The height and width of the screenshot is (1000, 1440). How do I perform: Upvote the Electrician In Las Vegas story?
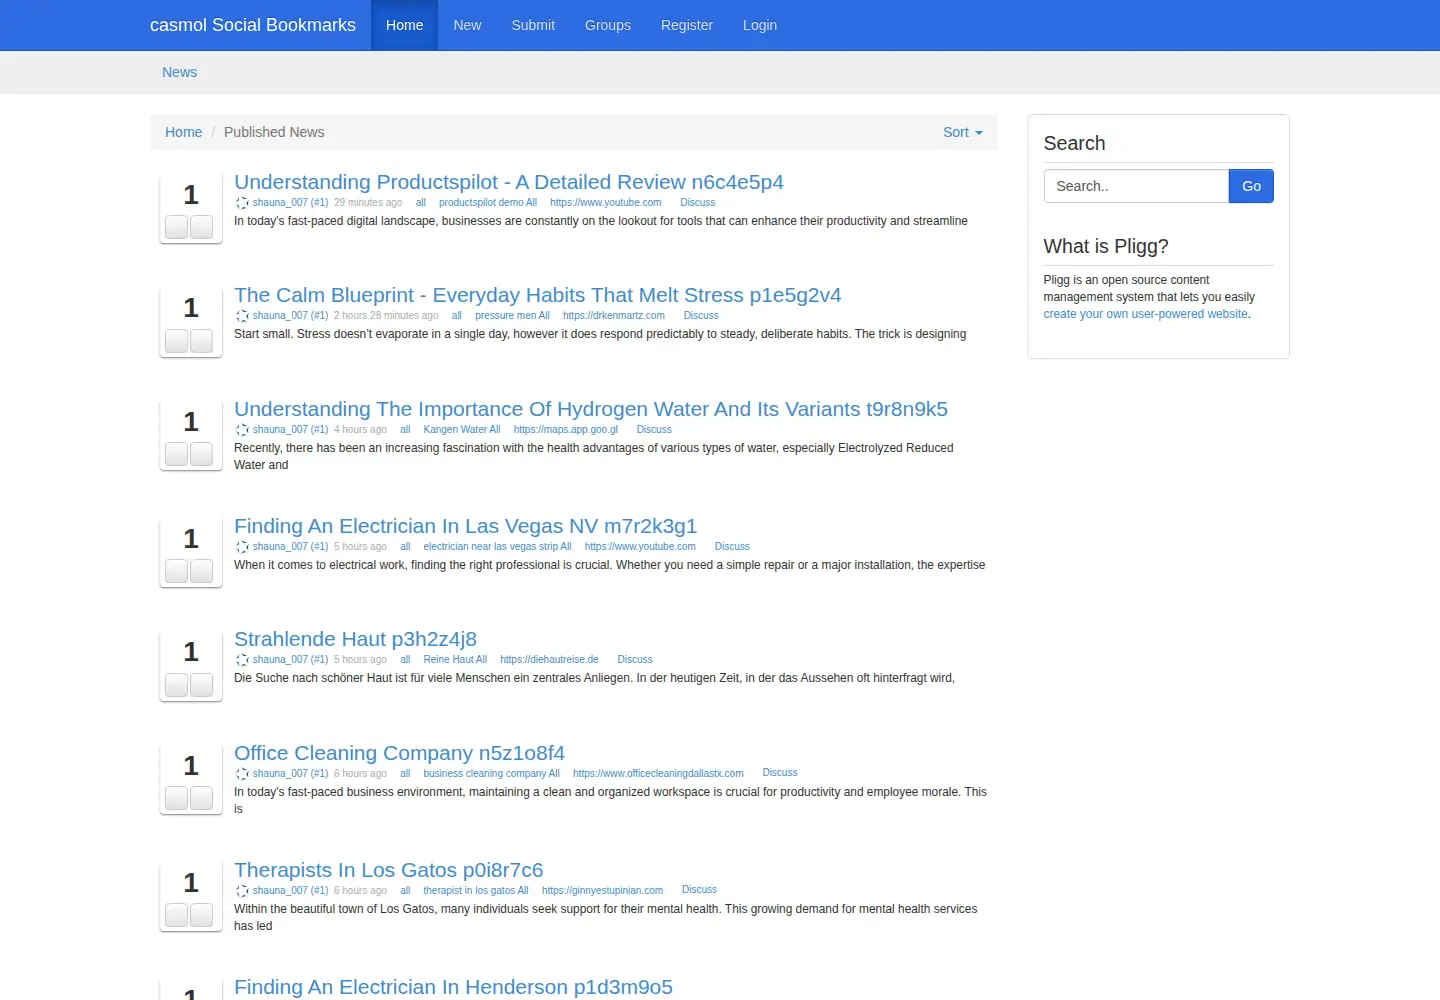pyautogui.click(x=177, y=571)
